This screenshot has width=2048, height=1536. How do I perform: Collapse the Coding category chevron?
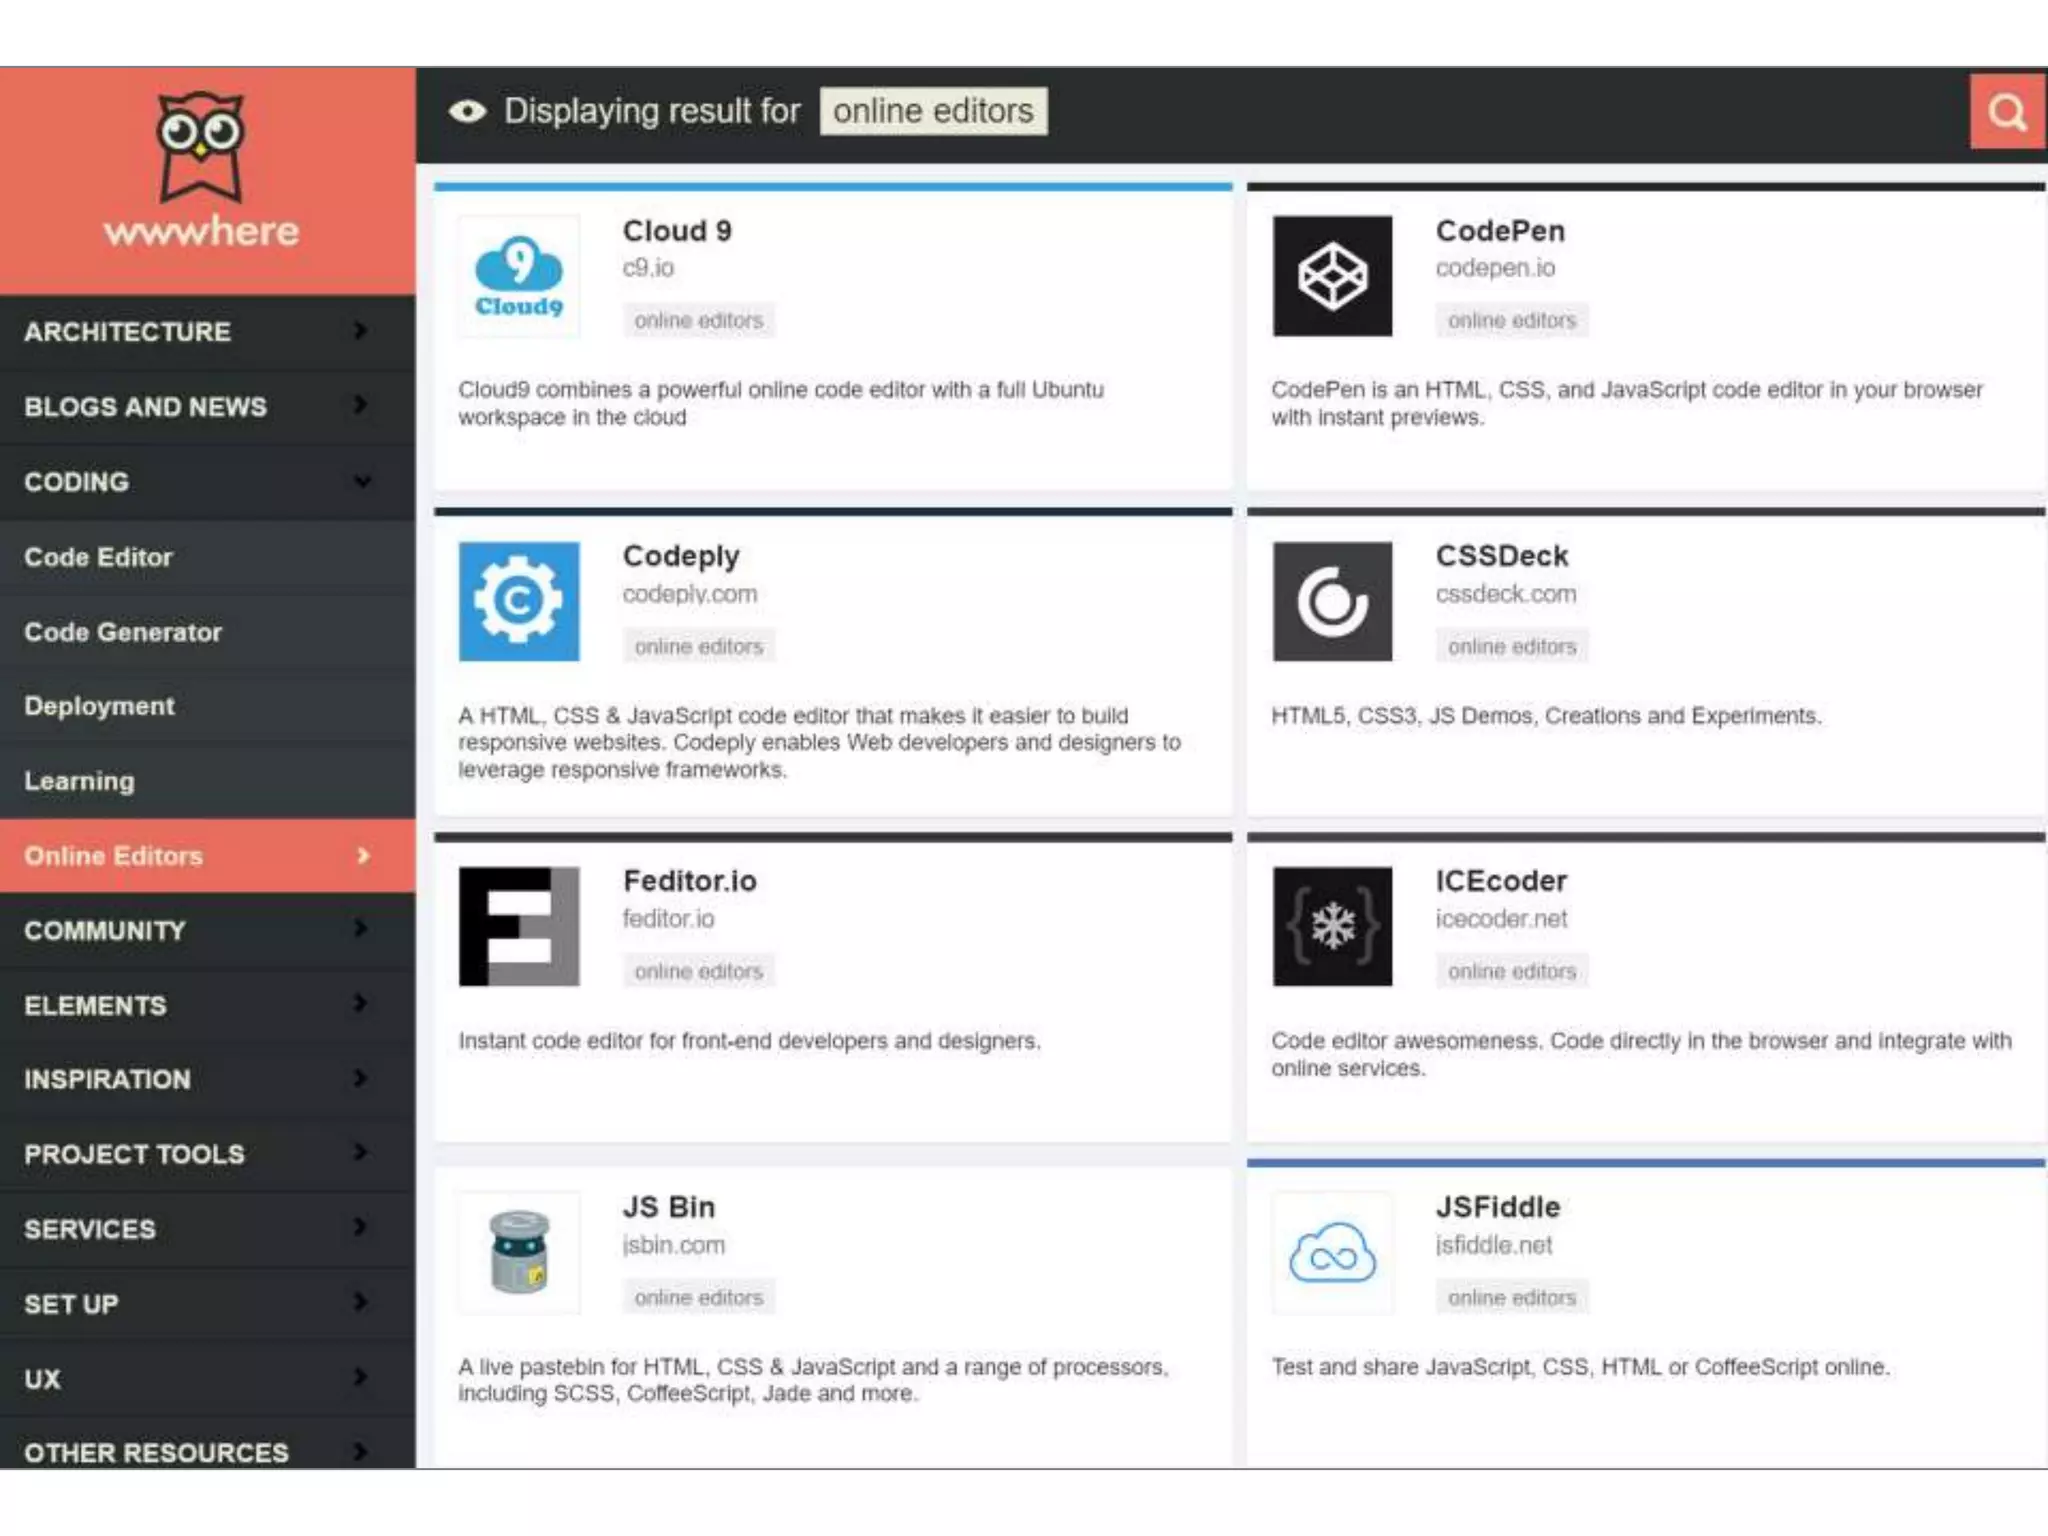[362, 481]
